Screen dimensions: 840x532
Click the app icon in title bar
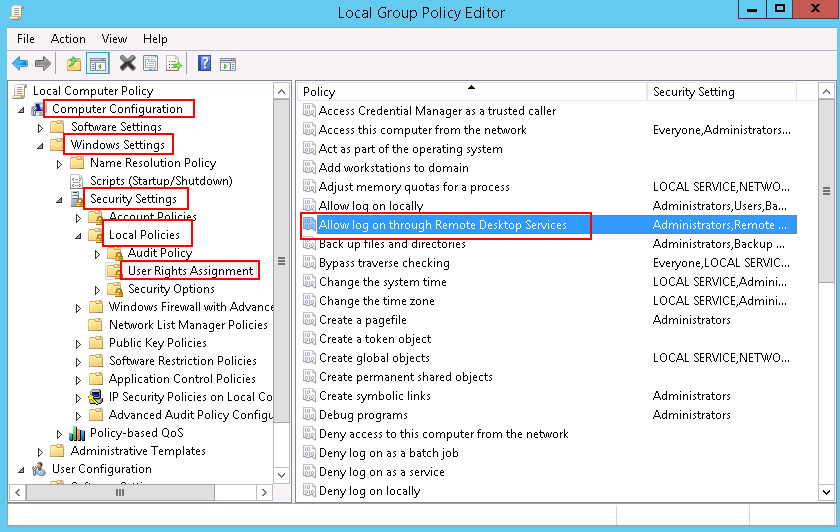tap(17, 12)
